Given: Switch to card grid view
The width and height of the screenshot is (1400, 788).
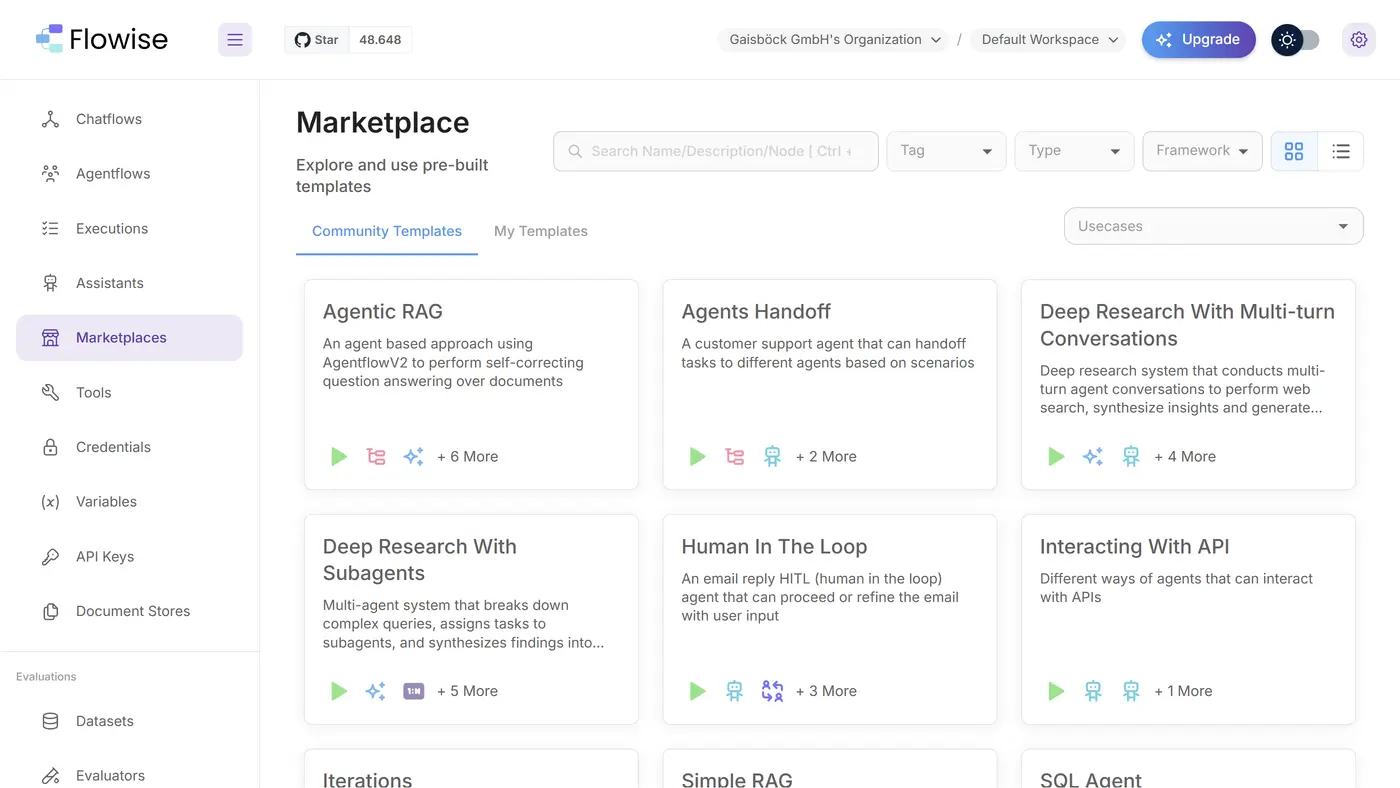Looking at the screenshot, I should (1294, 151).
